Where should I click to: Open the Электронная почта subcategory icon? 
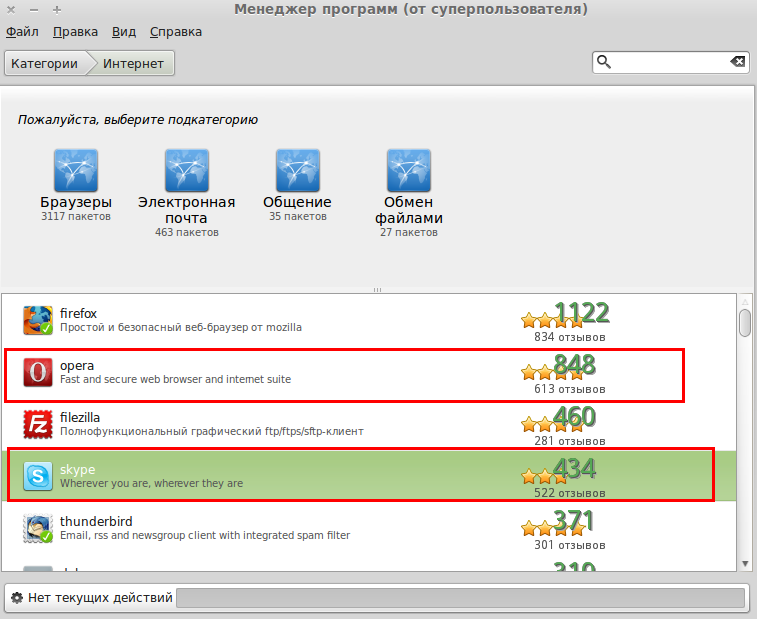(187, 170)
